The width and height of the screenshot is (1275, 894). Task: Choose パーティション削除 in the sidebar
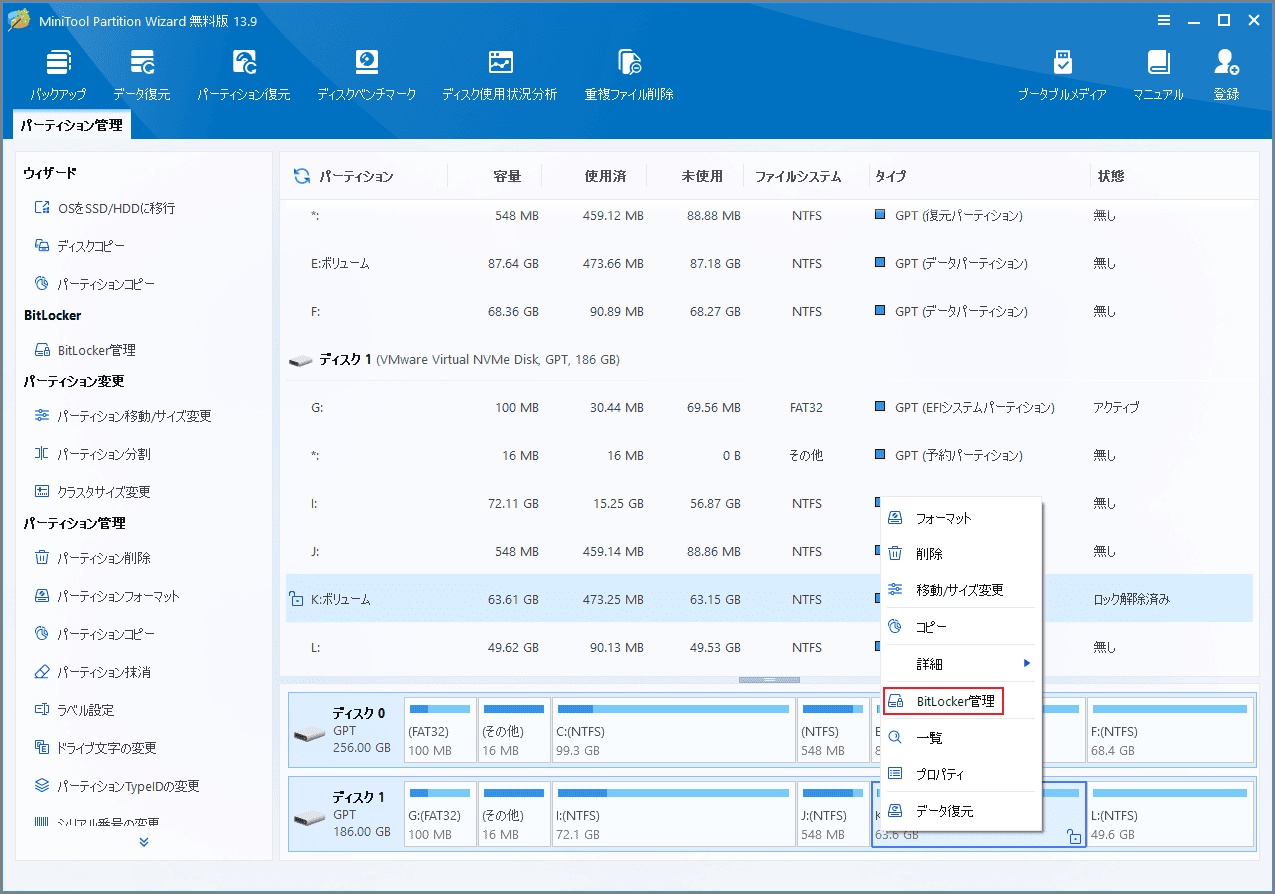(93, 558)
